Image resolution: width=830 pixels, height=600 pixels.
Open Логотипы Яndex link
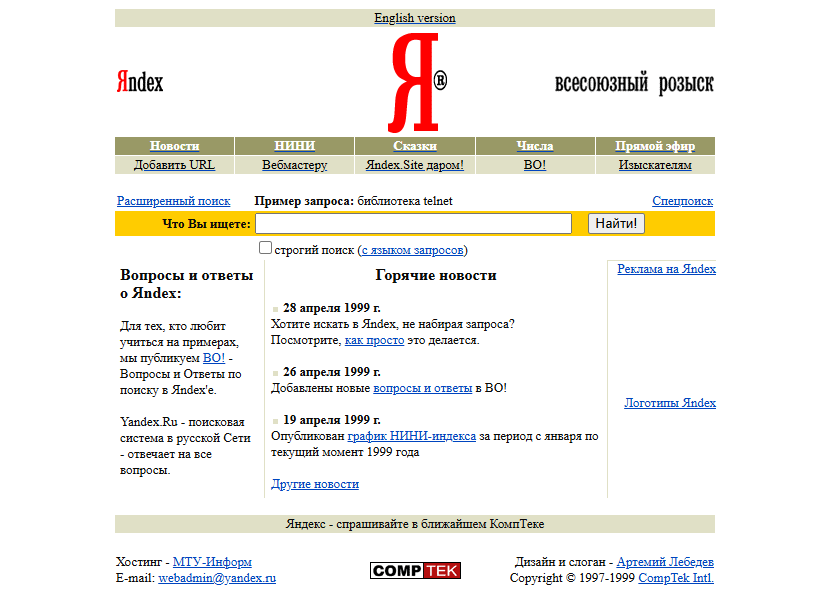tap(670, 402)
